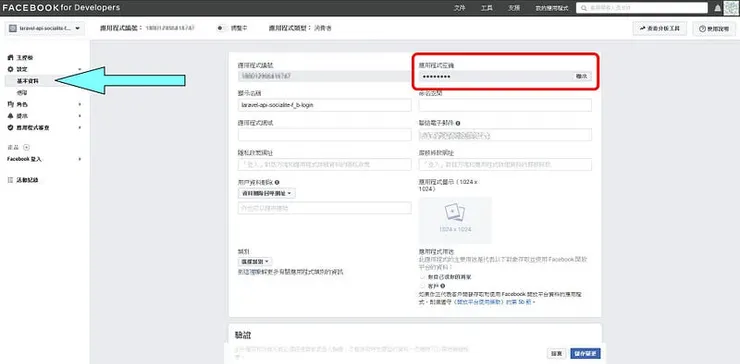Screen dimensions: 740x364
Task: Open the platform policy link in parentheses
Action: (479, 301)
